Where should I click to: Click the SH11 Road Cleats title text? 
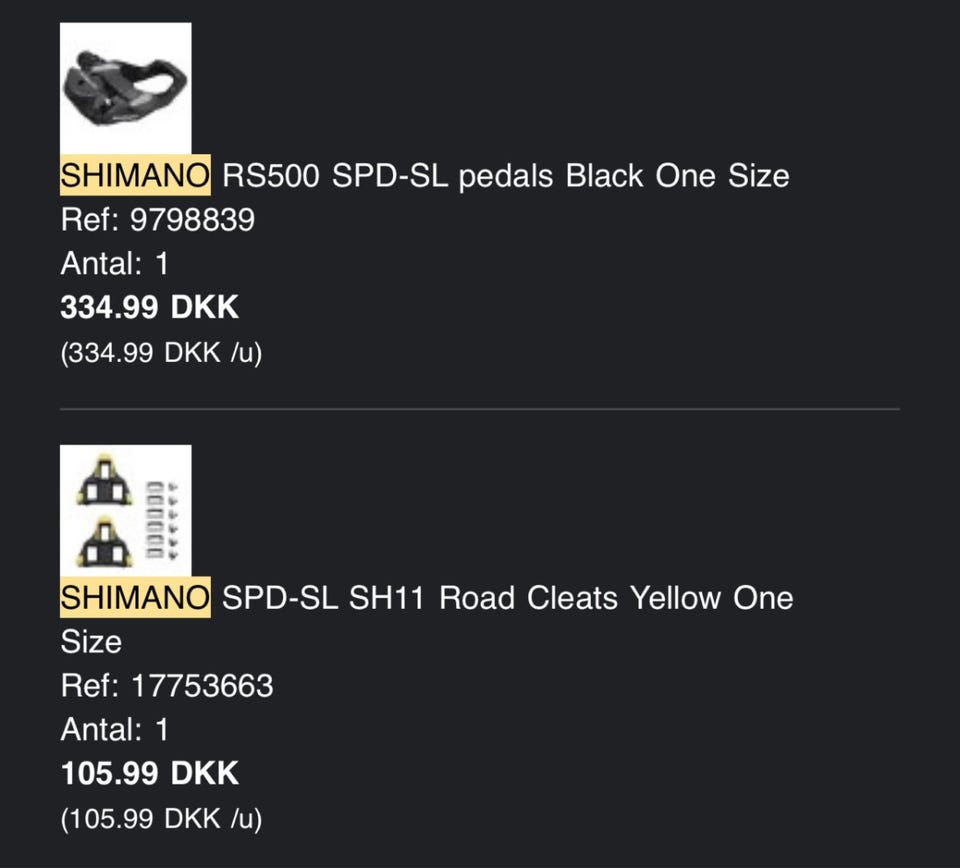(468, 598)
